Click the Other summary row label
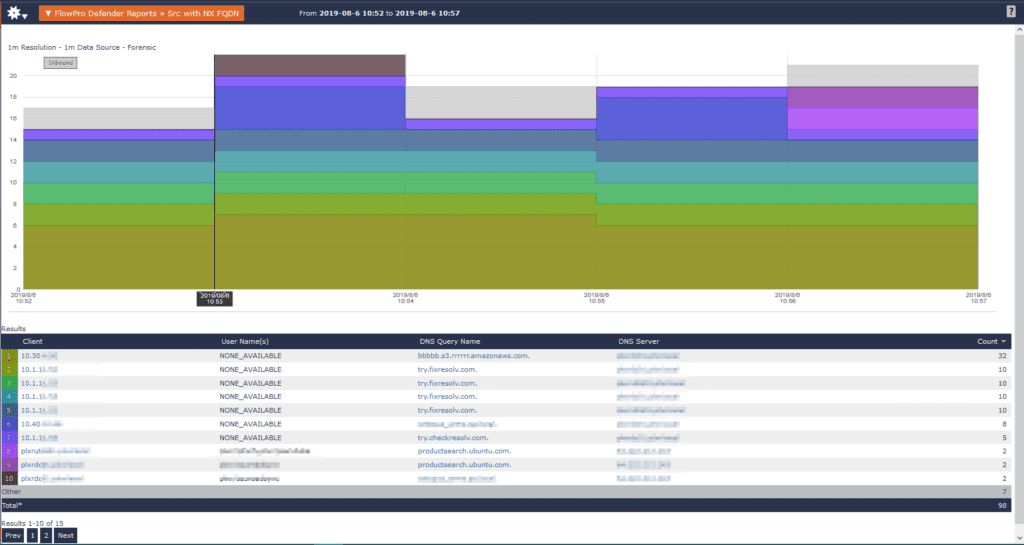1024x545 pixels. tap(11, 491)
